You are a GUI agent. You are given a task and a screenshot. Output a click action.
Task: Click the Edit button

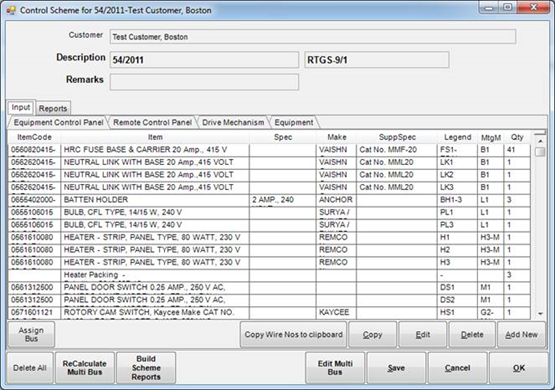coord(423,334)
